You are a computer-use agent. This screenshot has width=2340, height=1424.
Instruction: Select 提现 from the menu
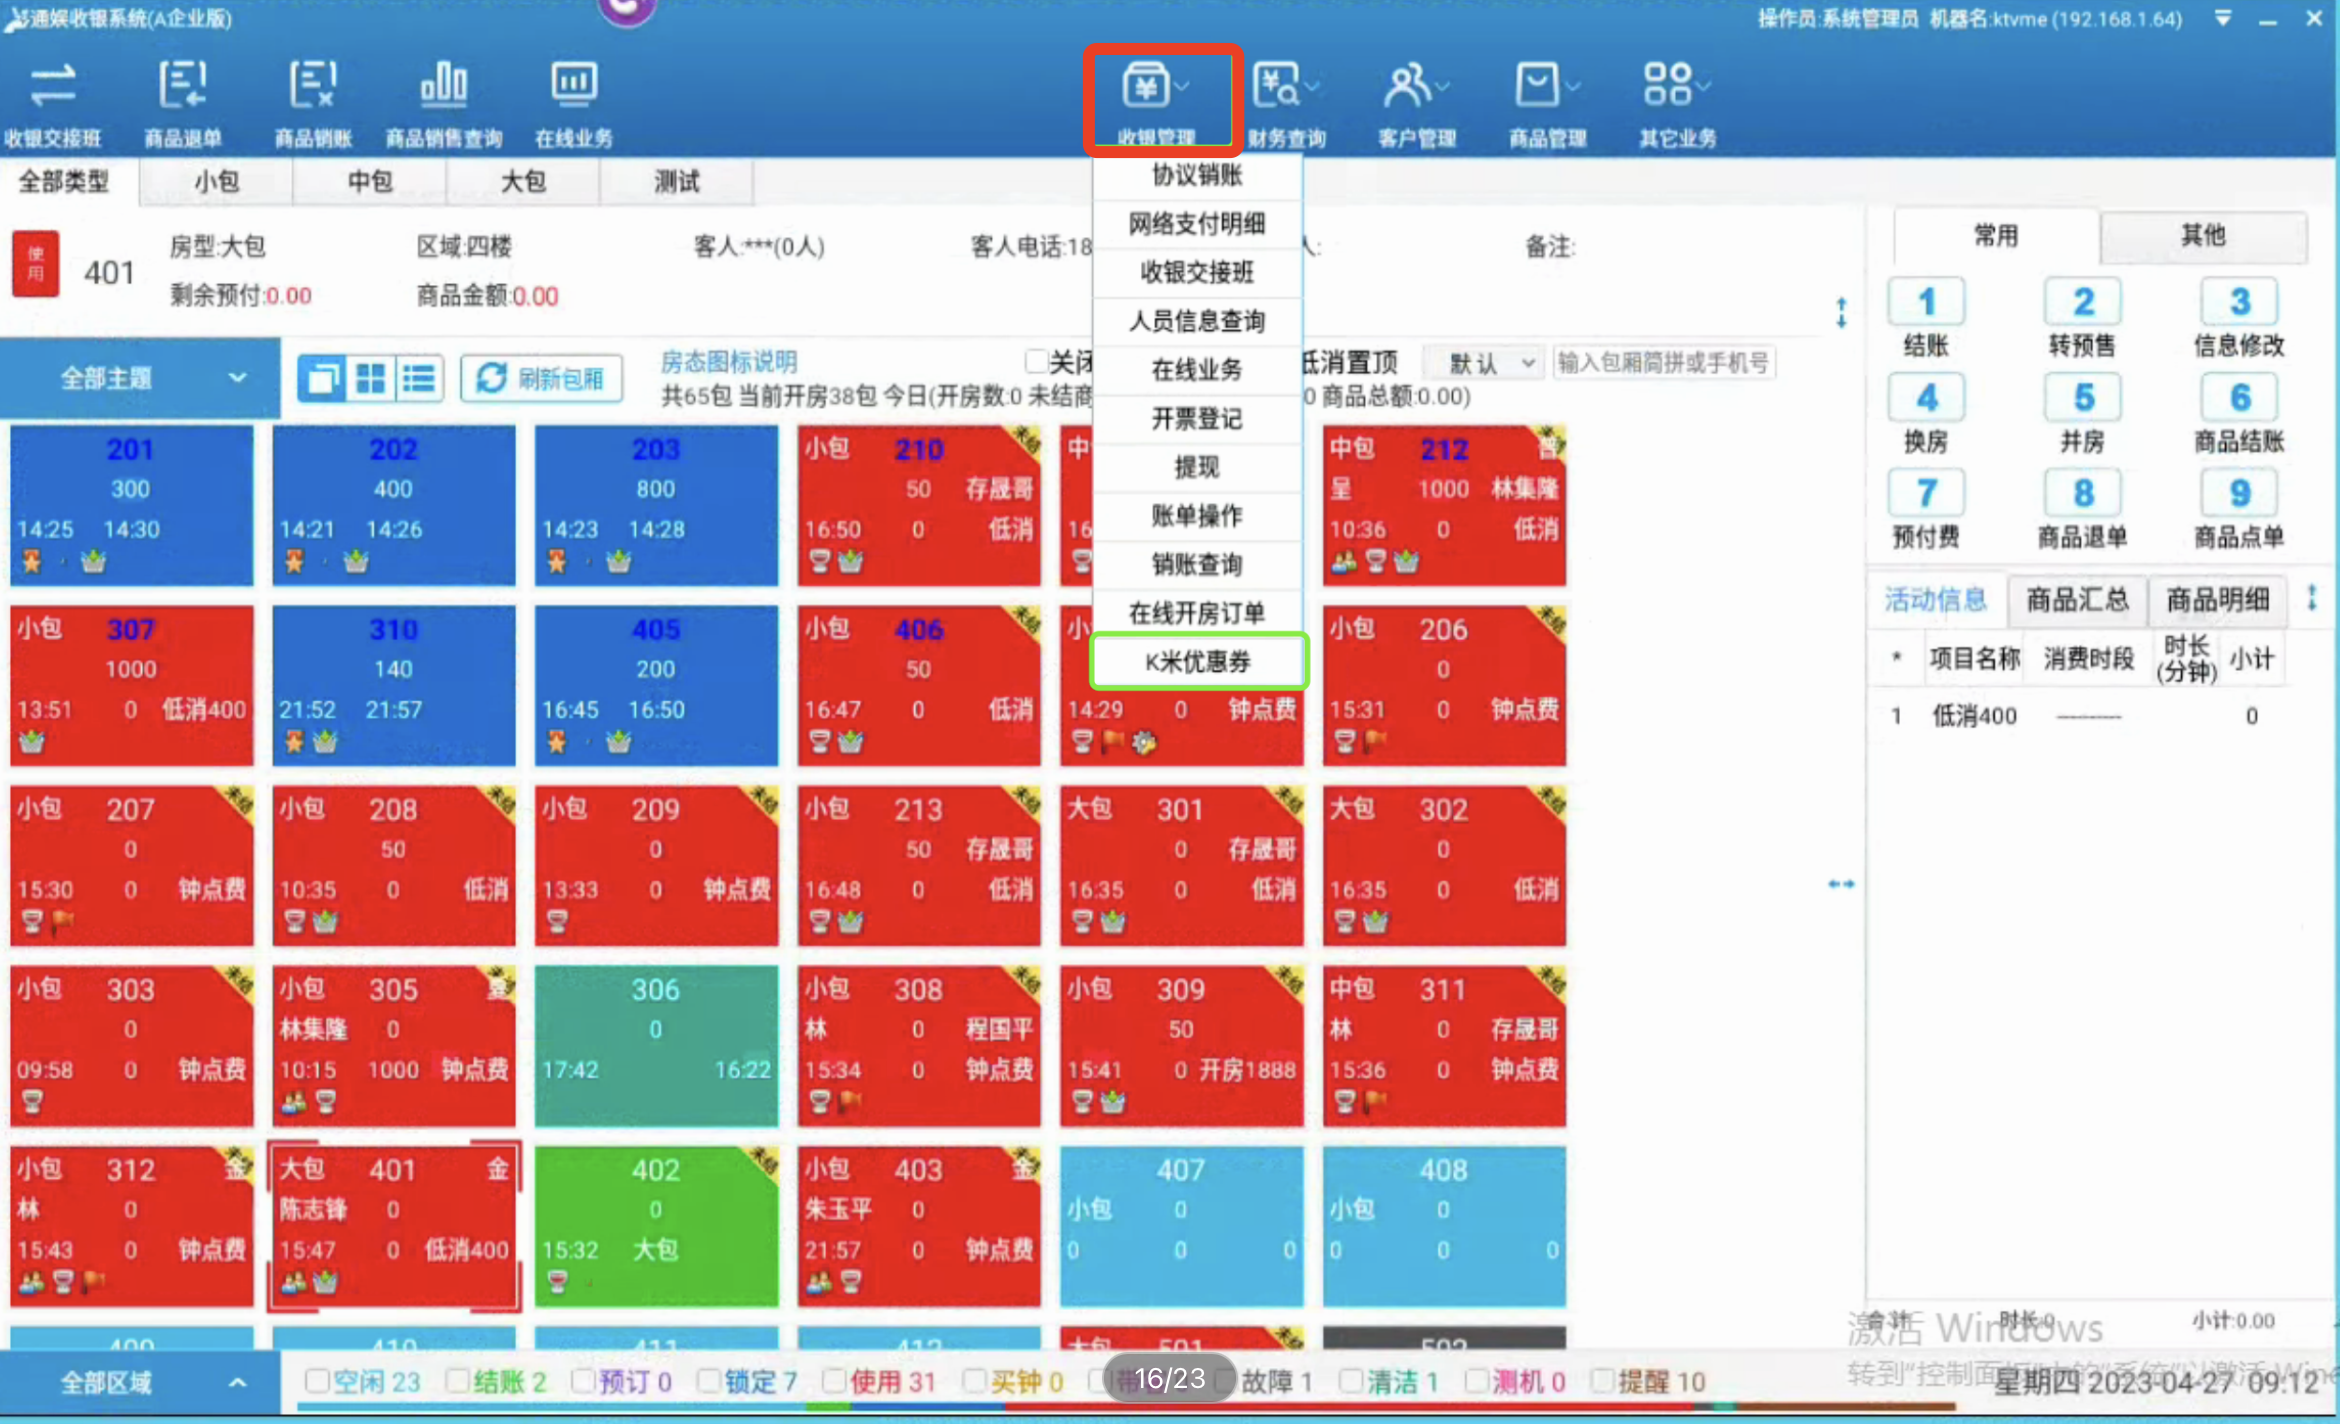tap(1197, 467)
